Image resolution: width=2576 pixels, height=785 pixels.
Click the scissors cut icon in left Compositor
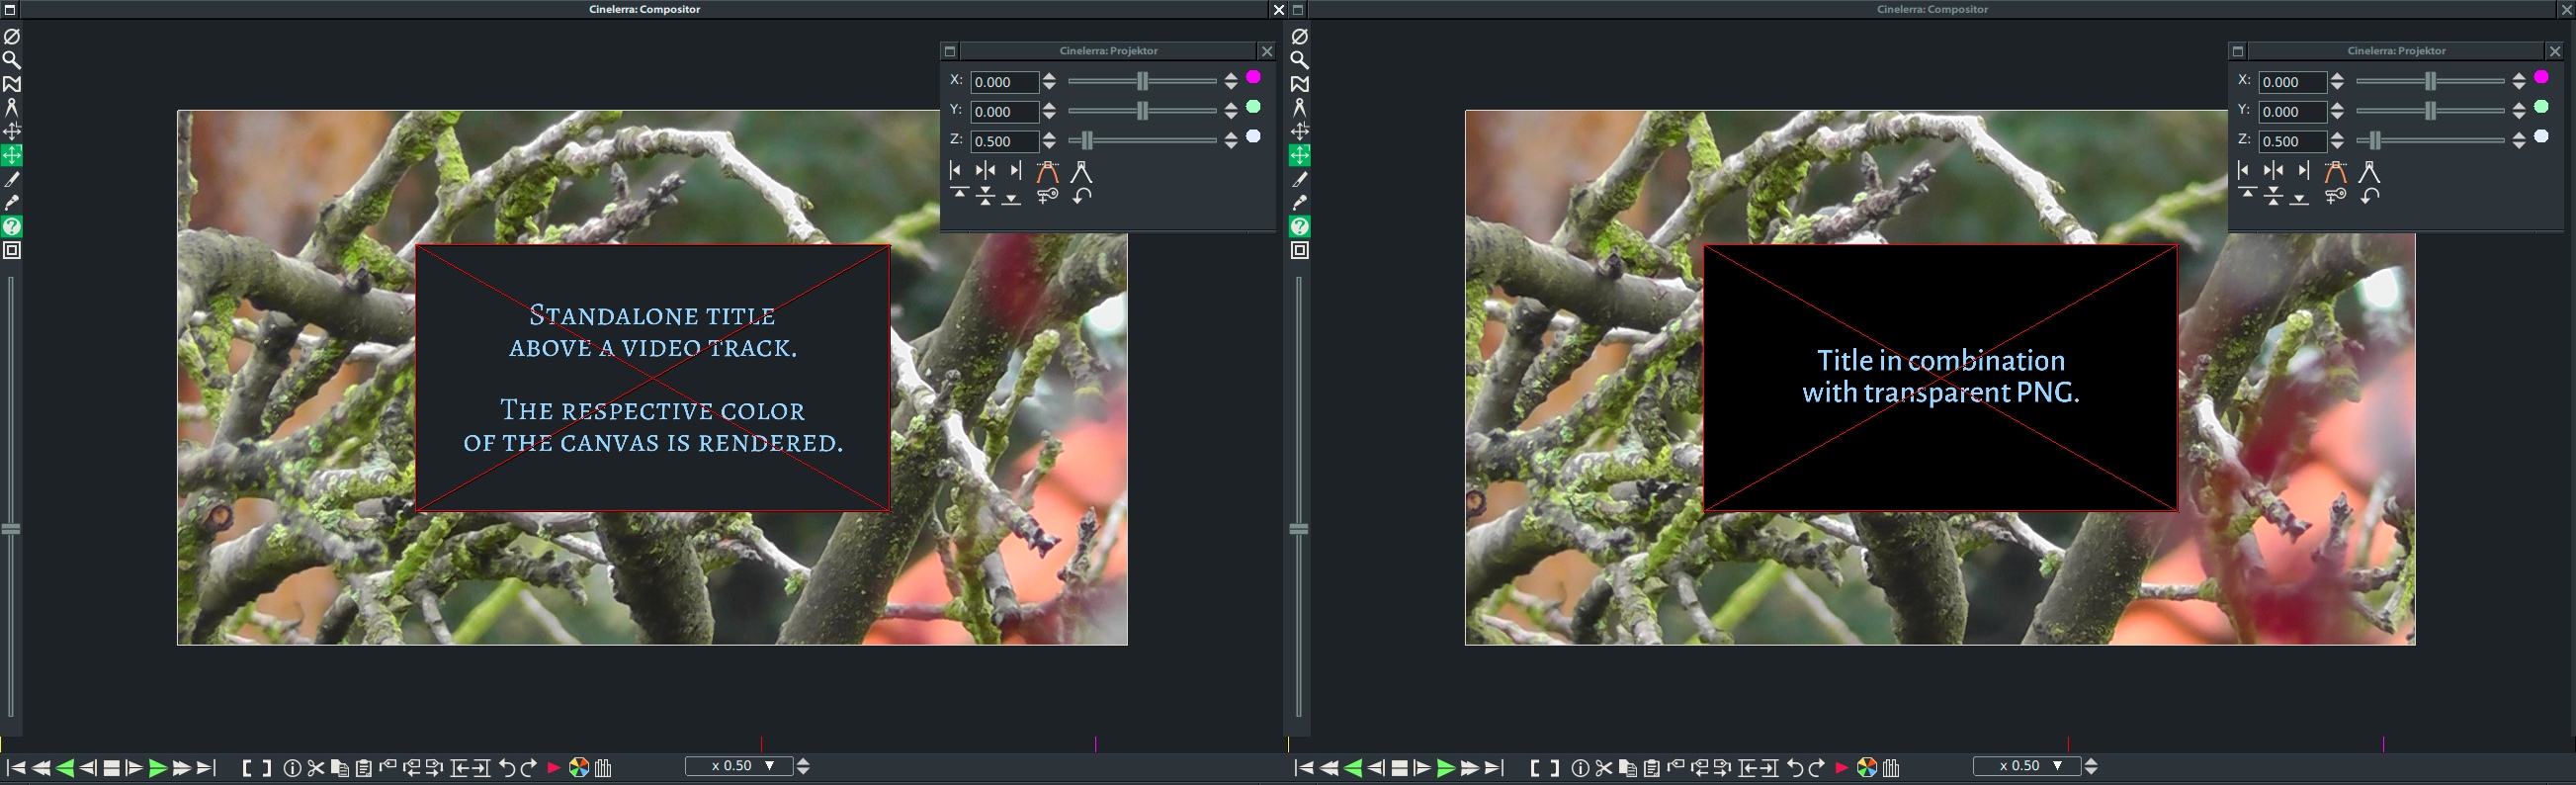coord(316,768)
